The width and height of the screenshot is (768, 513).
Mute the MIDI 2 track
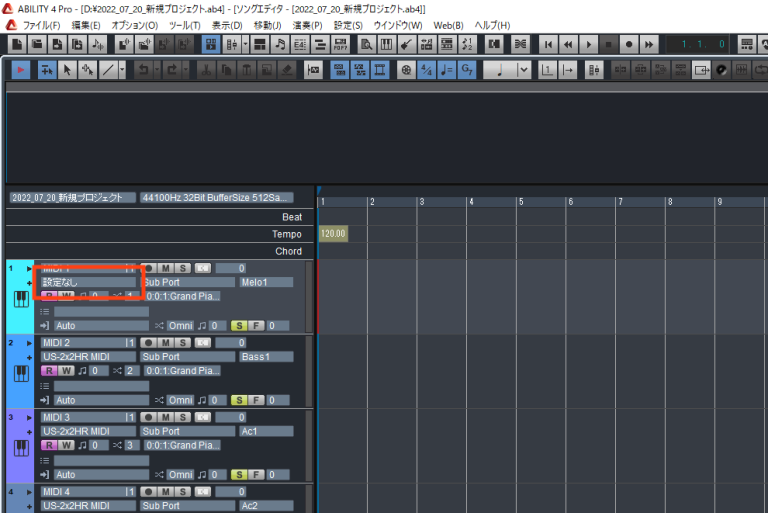click(x=165, y=343)
